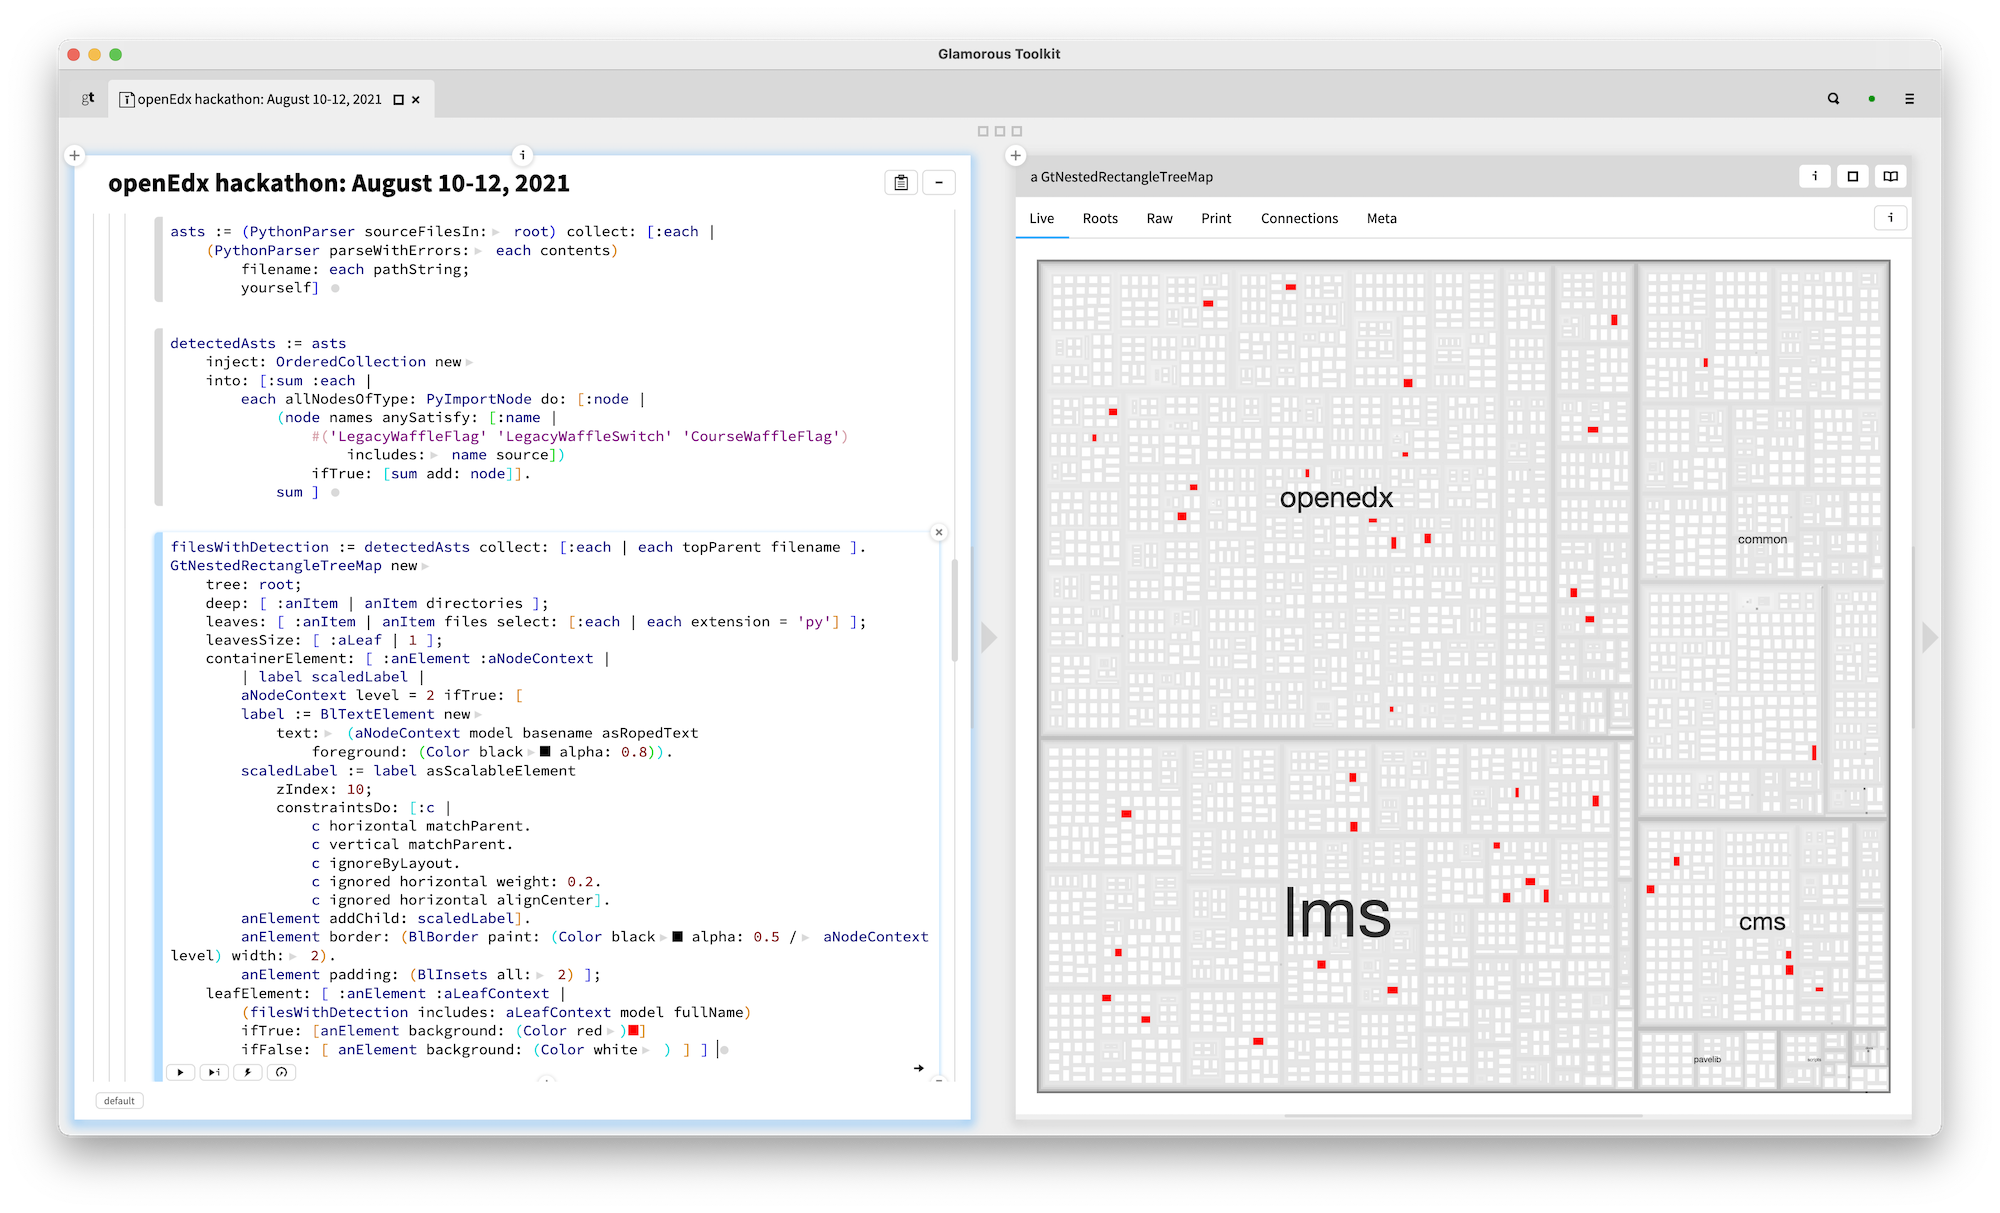Click the minus button in the page header
The width and height of the screenshot is (2000, 1213).
click(939, 182)
